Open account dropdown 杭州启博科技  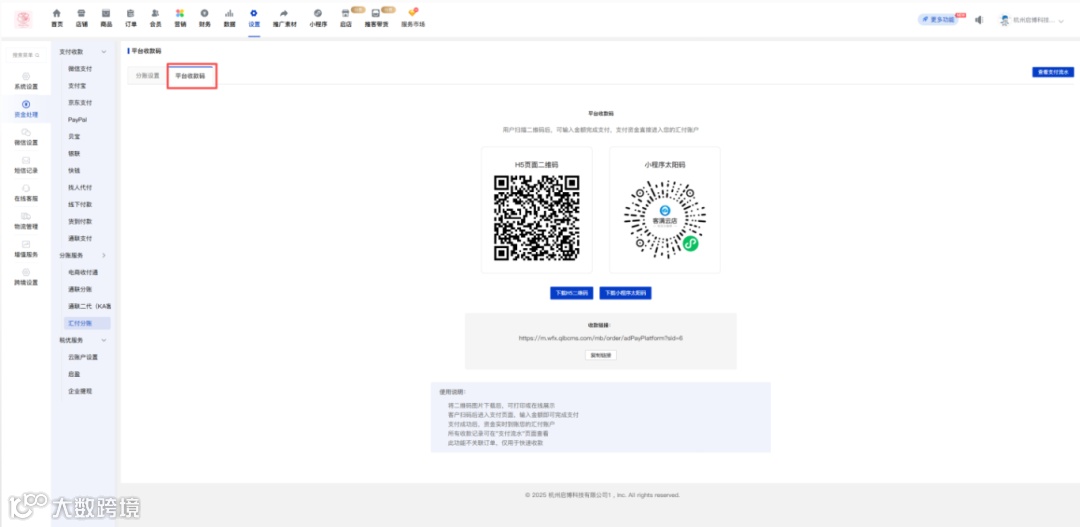1032,21
